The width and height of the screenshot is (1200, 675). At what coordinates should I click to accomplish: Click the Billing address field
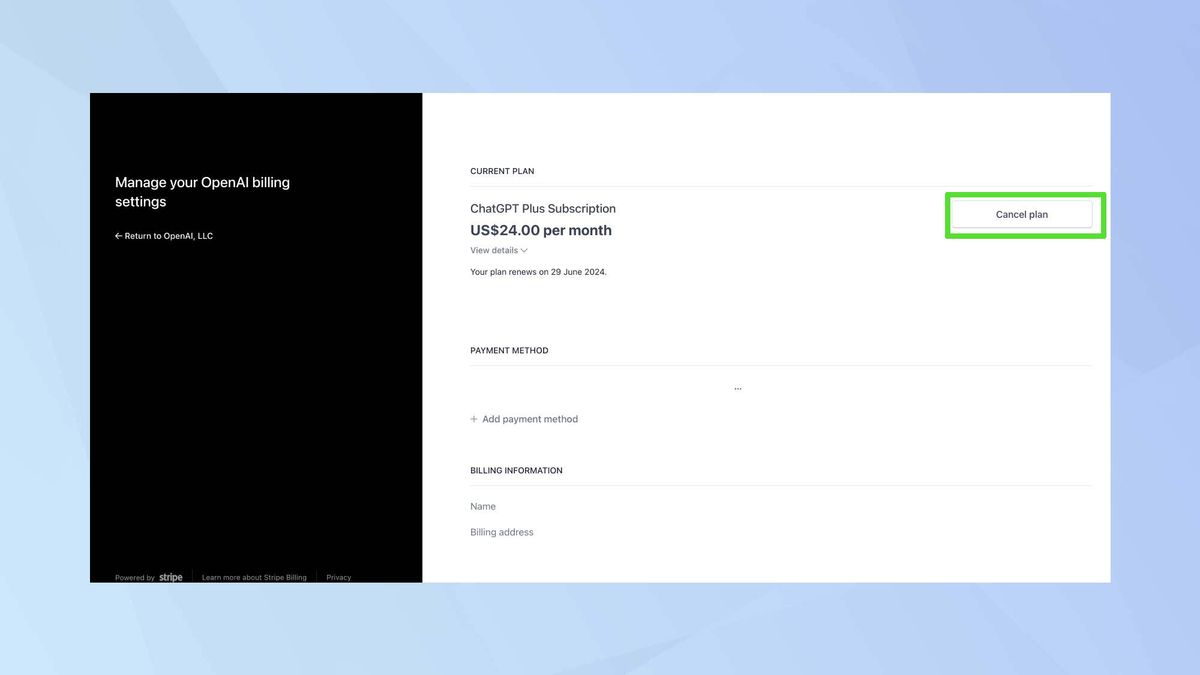point(501,531)
